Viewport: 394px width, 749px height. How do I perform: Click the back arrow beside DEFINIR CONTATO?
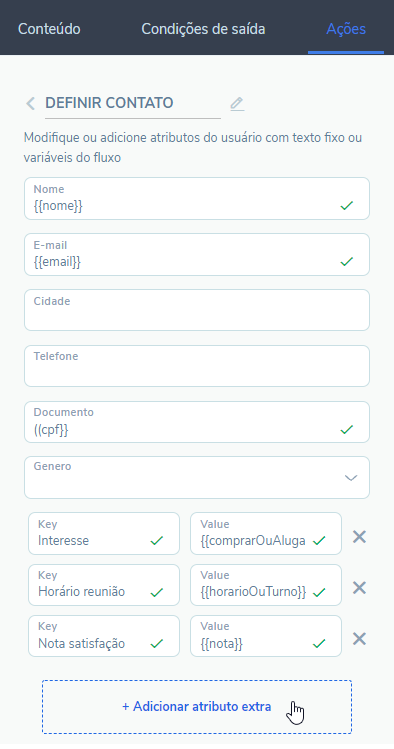31,103
